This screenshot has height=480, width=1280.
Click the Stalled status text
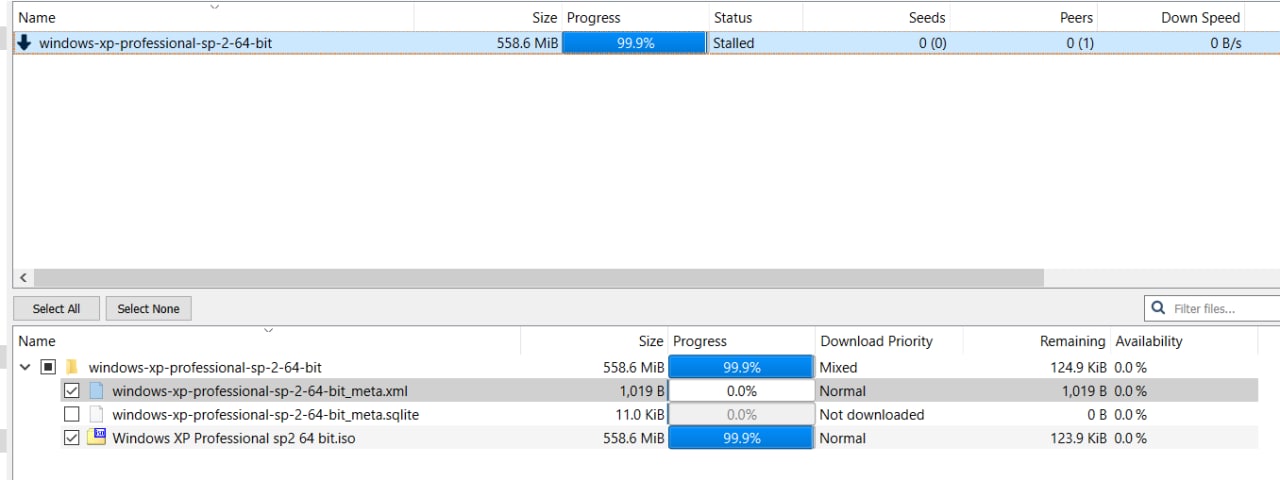tap(734, 43)
